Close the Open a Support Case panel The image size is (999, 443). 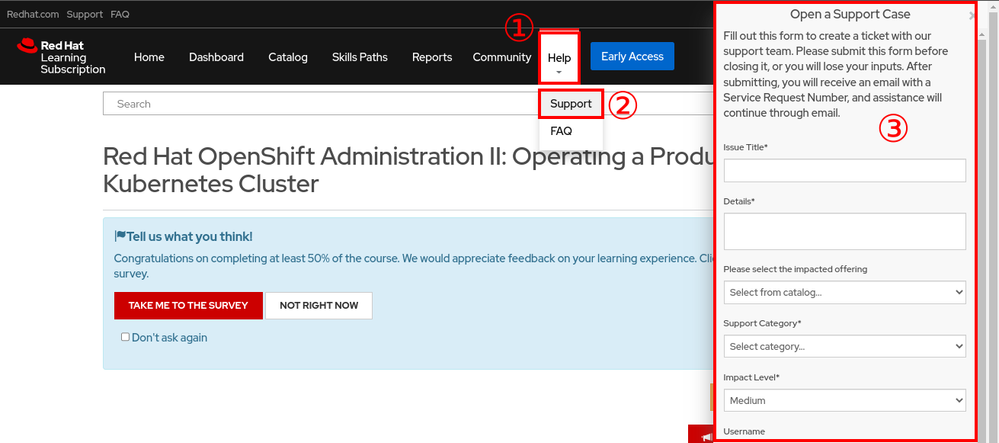972,16
